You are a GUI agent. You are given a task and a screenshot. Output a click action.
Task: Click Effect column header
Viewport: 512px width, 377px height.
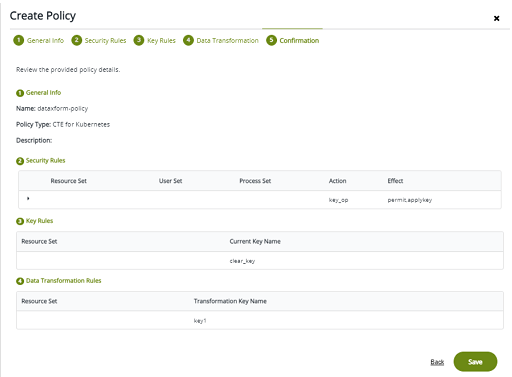(395, 181)
